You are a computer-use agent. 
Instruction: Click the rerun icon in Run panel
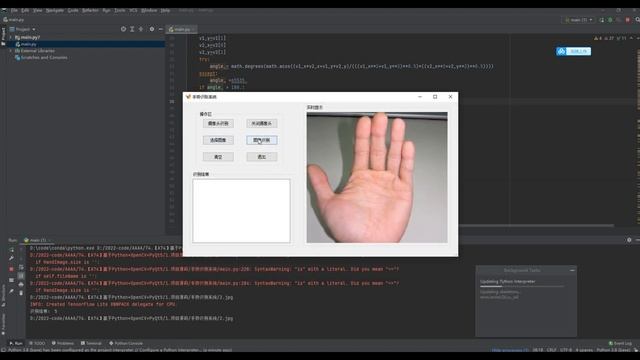pyautogui.click(x=11, y=250)
